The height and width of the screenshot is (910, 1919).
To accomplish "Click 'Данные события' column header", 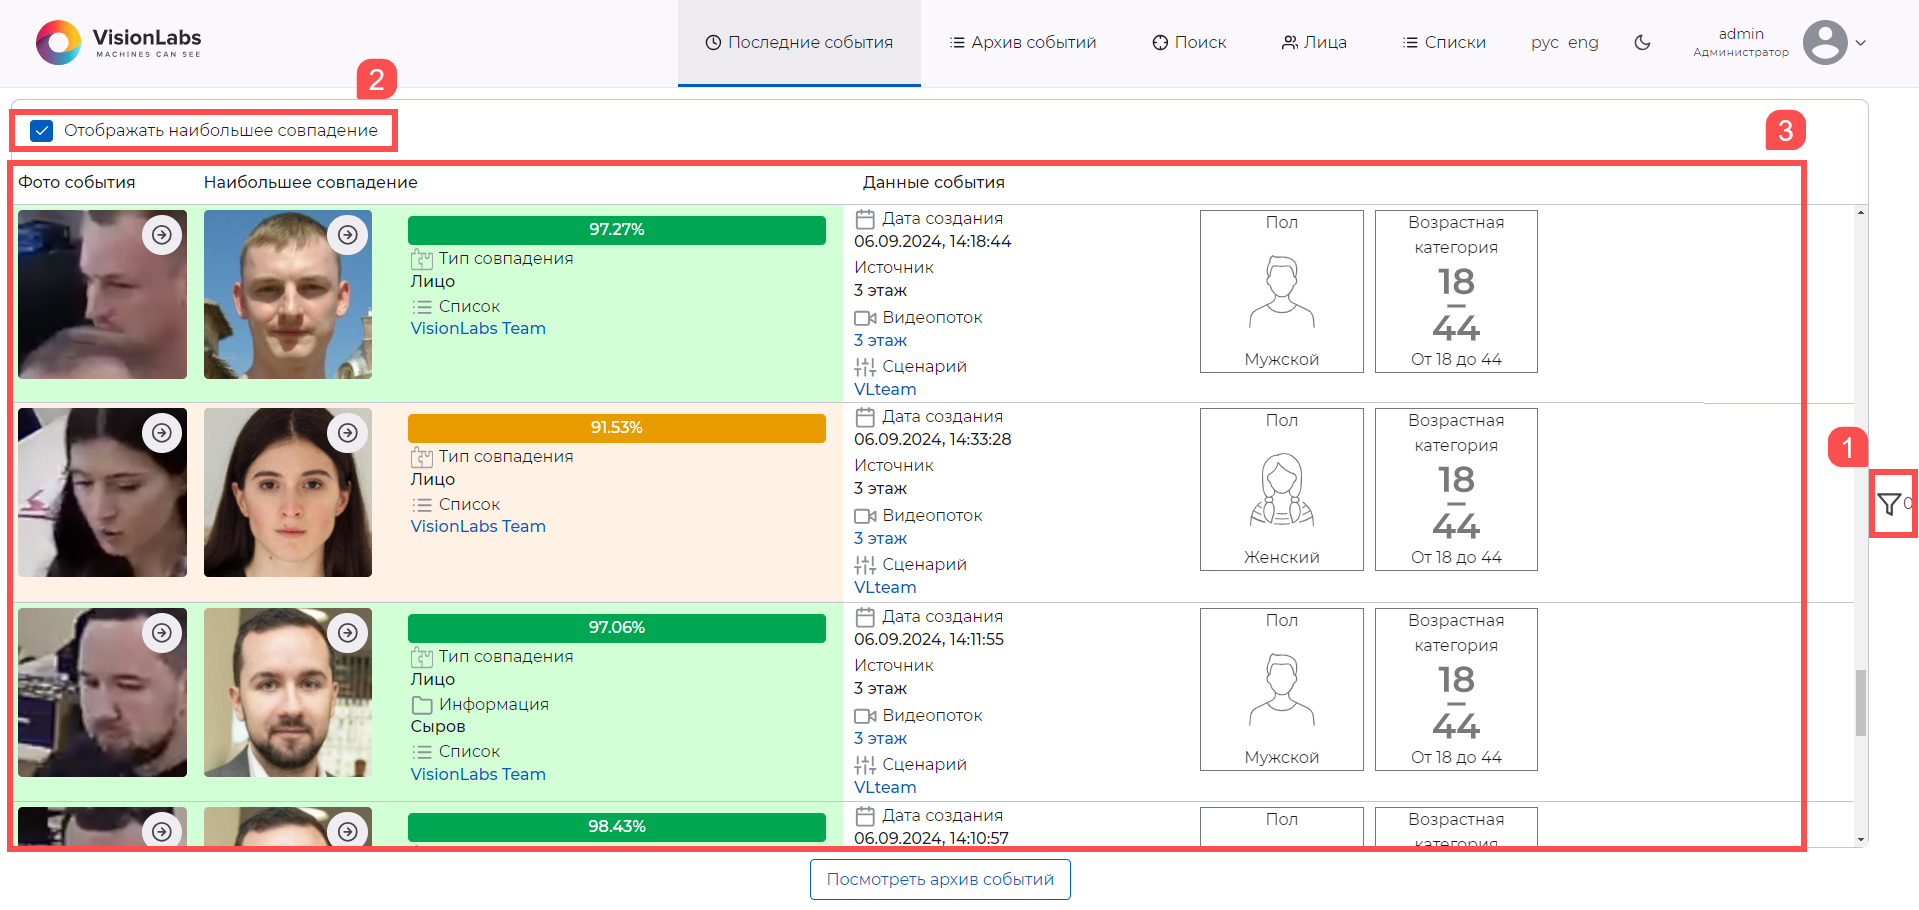I will pyautogui.click(x=934, y=183).
